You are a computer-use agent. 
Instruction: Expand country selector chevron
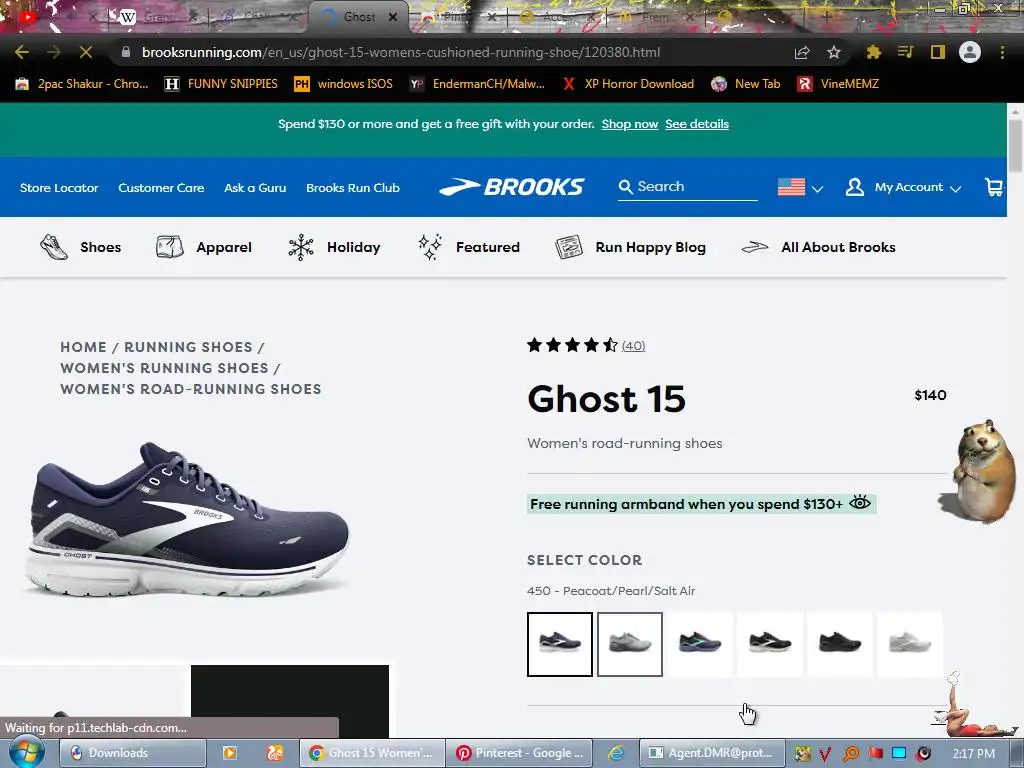tap(817, 189)
